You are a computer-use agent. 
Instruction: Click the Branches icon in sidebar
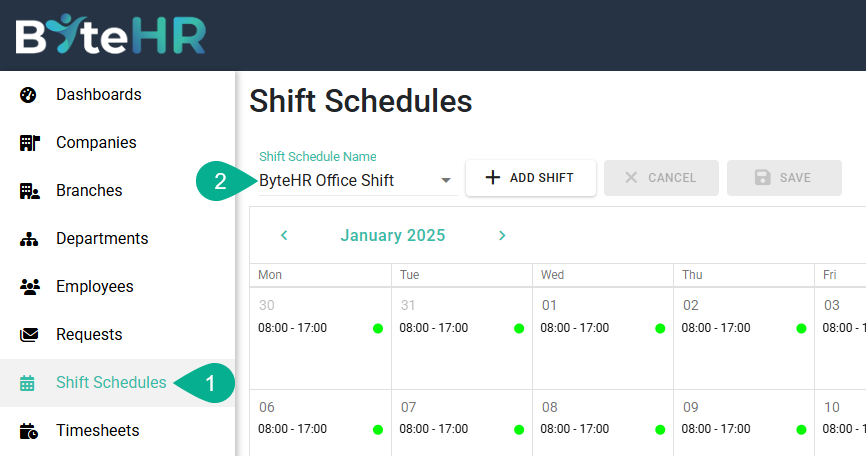(x=28, y=191)
